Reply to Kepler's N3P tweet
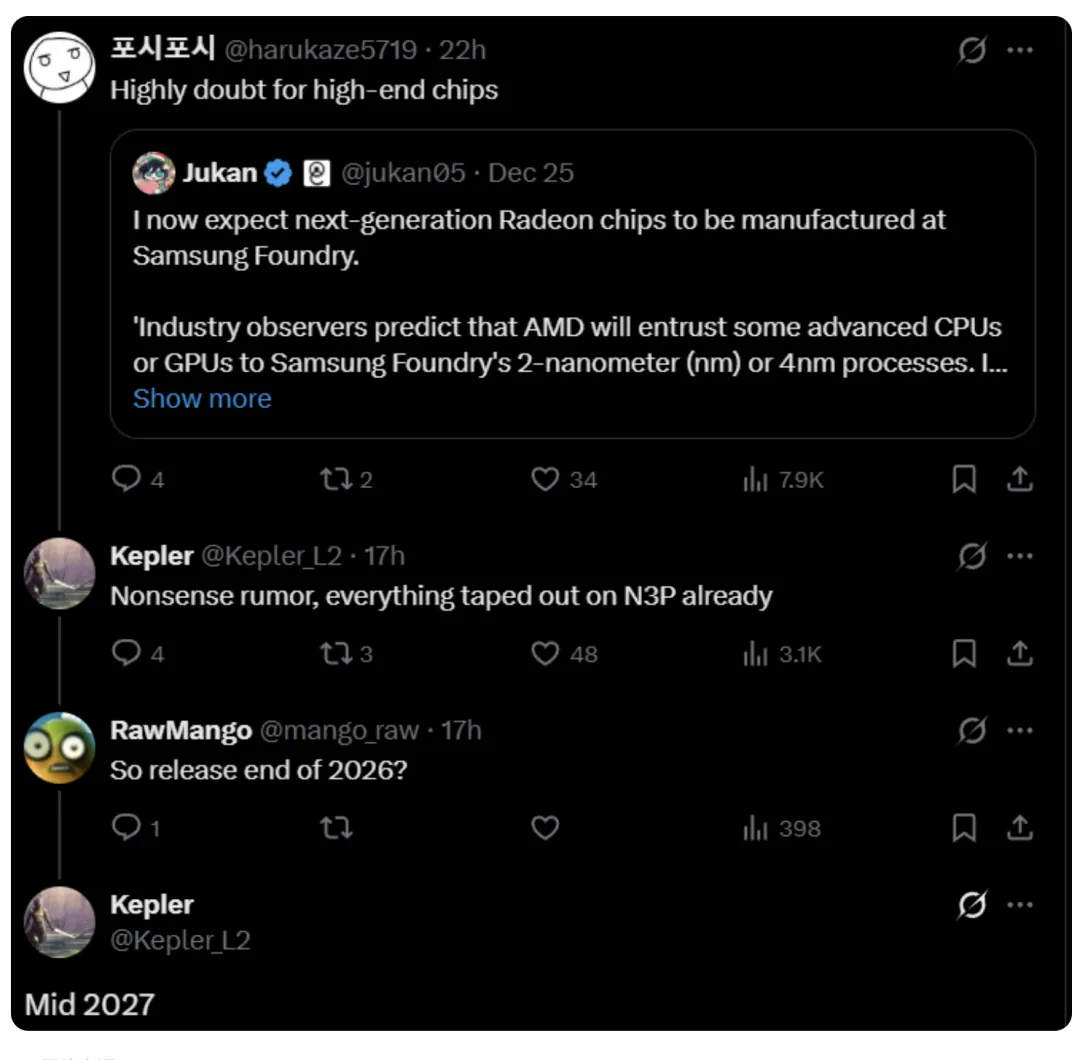1080x1060 pixels. (126, 654)
